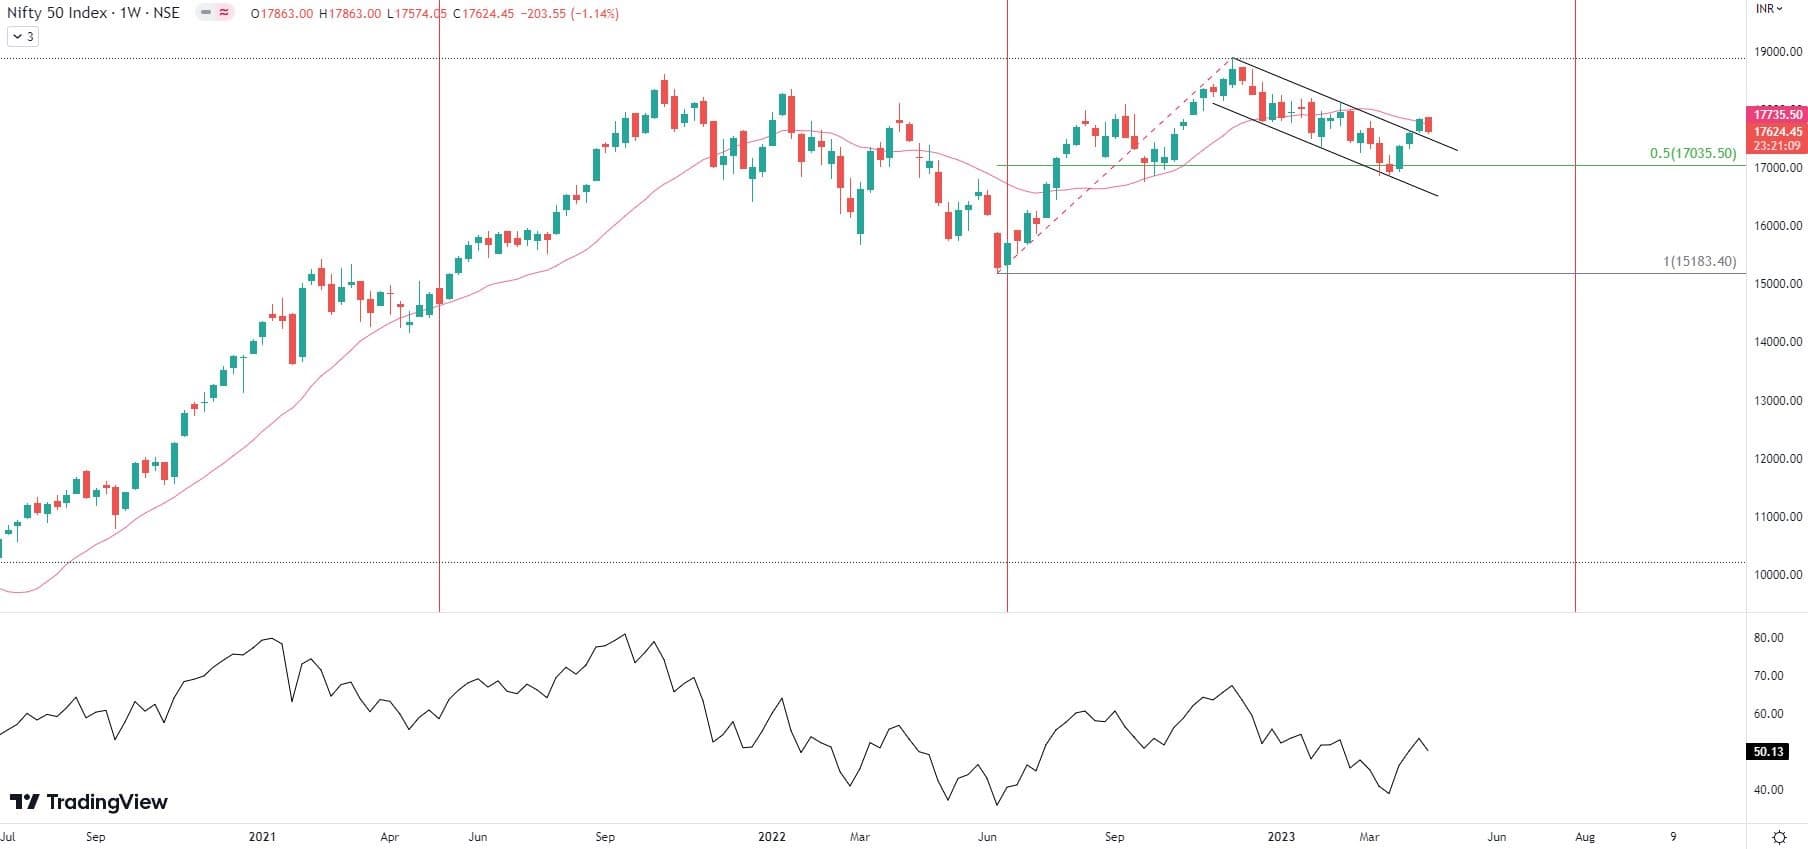This screenshot has width=1808, height=849.
Task: Click the TradingView logo
Action: (x=89, y=802)
